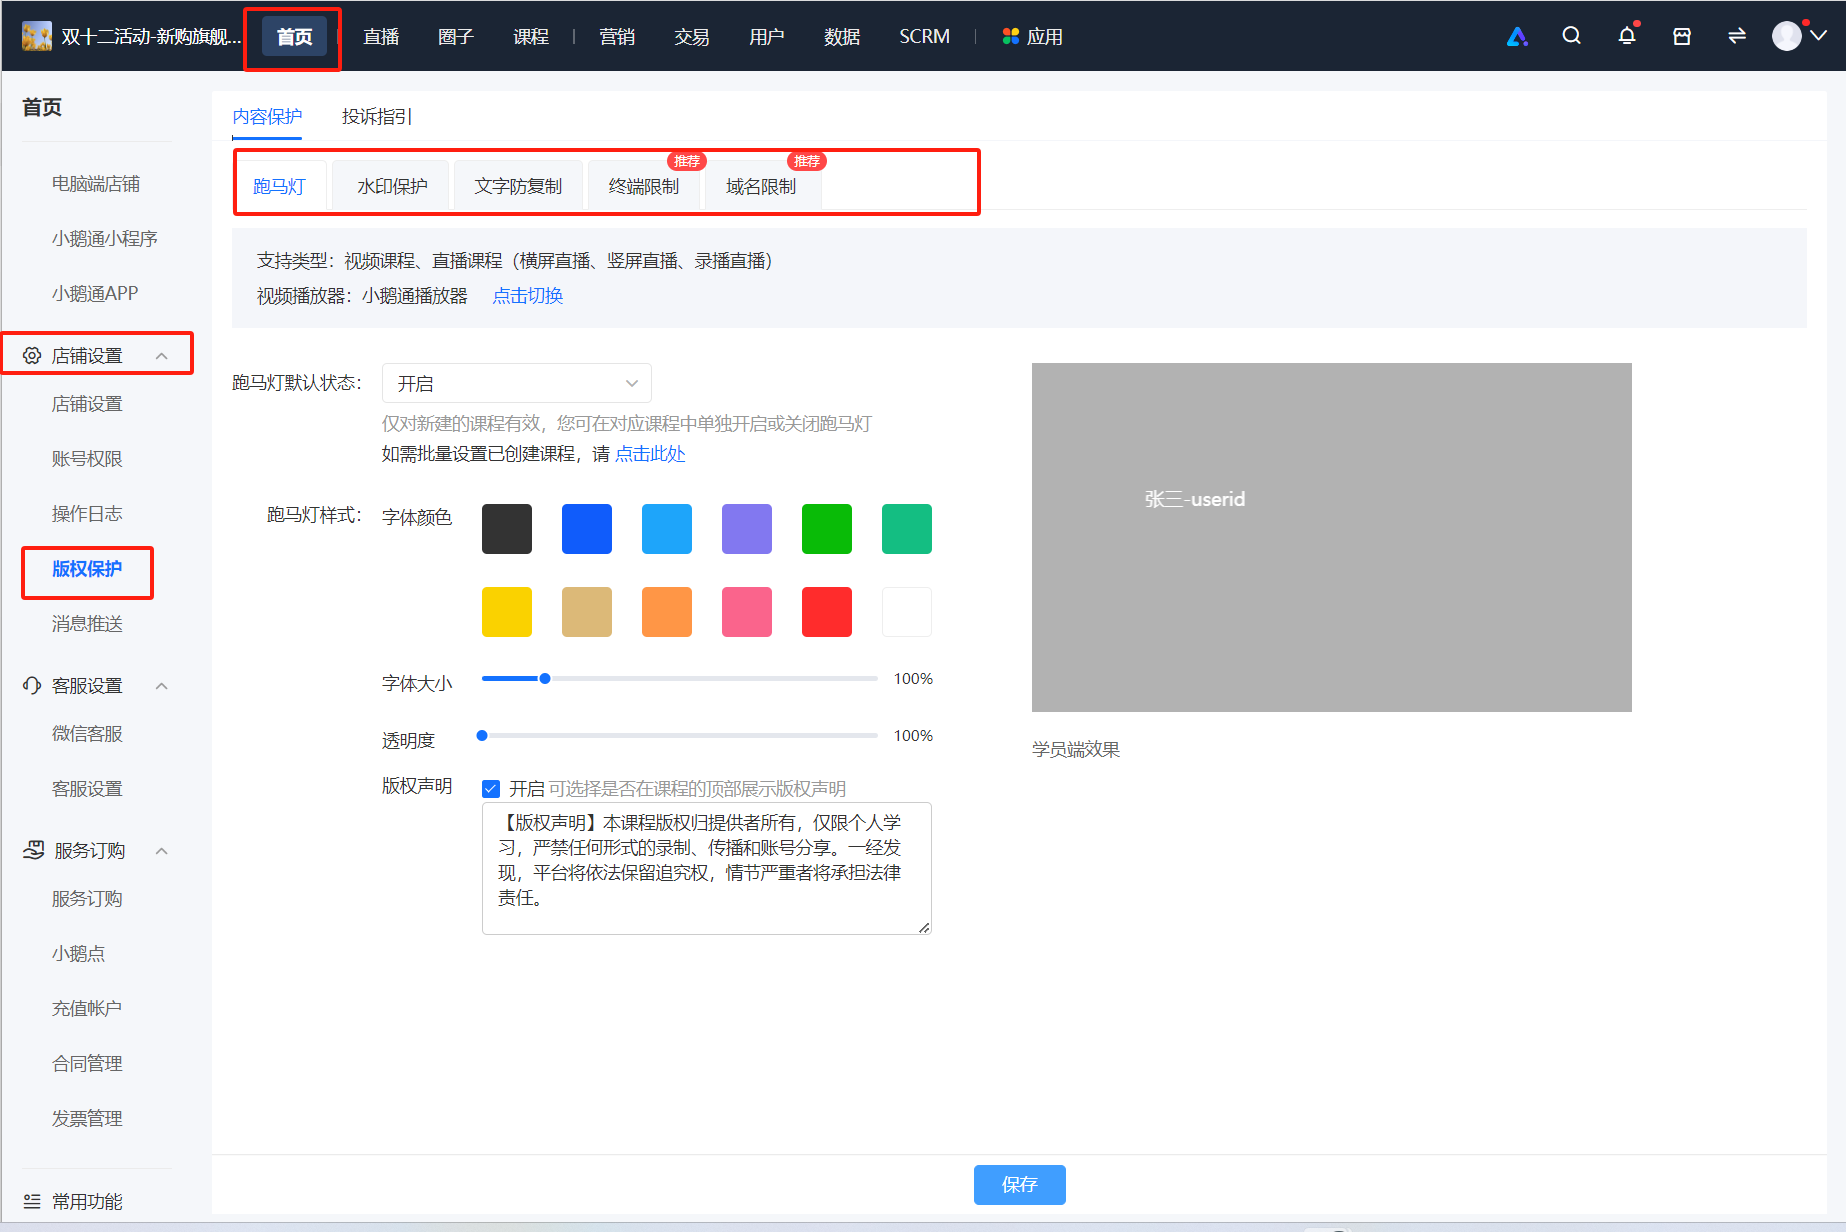The image size is (1846, 1232).
Task: Open the colorful 应用 apps icon
Action: point(1011,36)
